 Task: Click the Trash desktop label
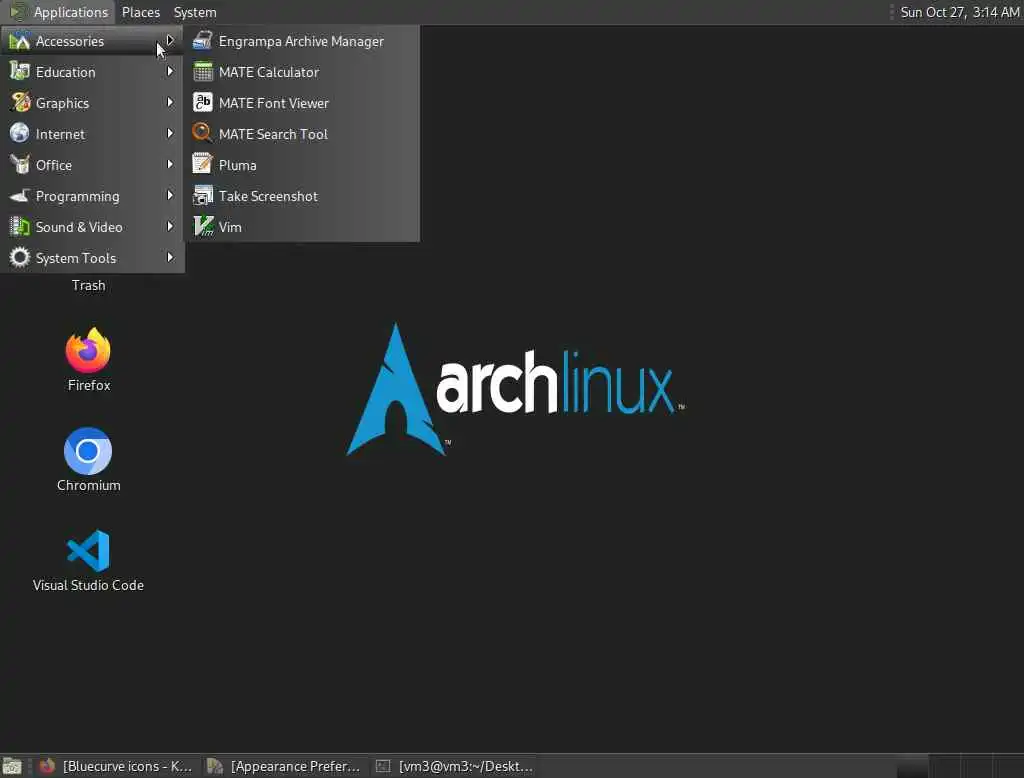[88, 285]
